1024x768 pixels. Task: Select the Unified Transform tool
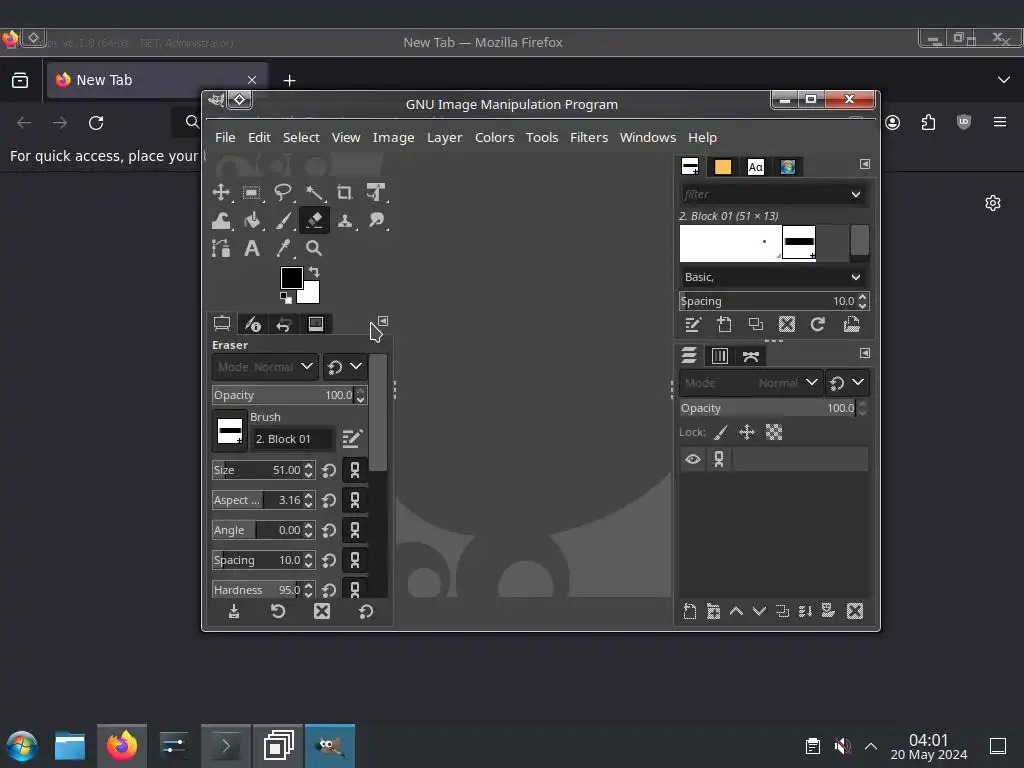pyautogui.click(x=376, y=192)
